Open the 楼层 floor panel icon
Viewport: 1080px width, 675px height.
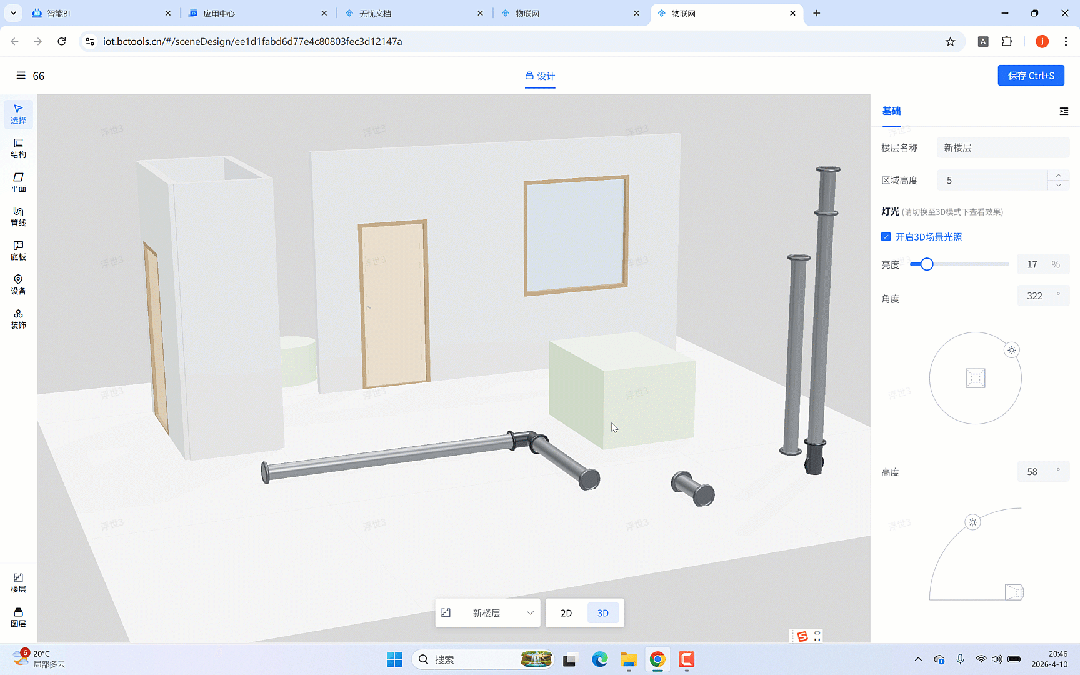pos(18,583)
